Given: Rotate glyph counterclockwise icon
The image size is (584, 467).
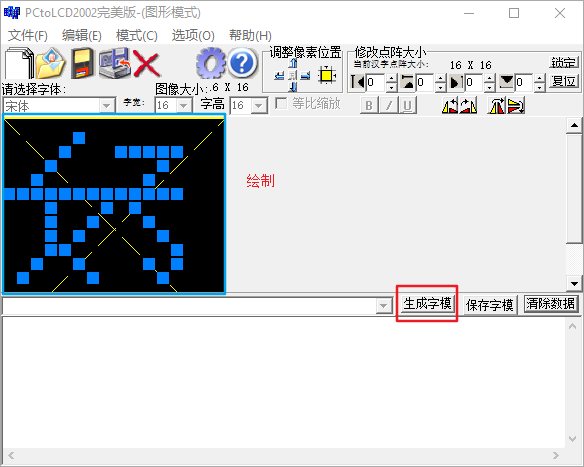Looking at the screenshot, I should [x=450, y=105].
